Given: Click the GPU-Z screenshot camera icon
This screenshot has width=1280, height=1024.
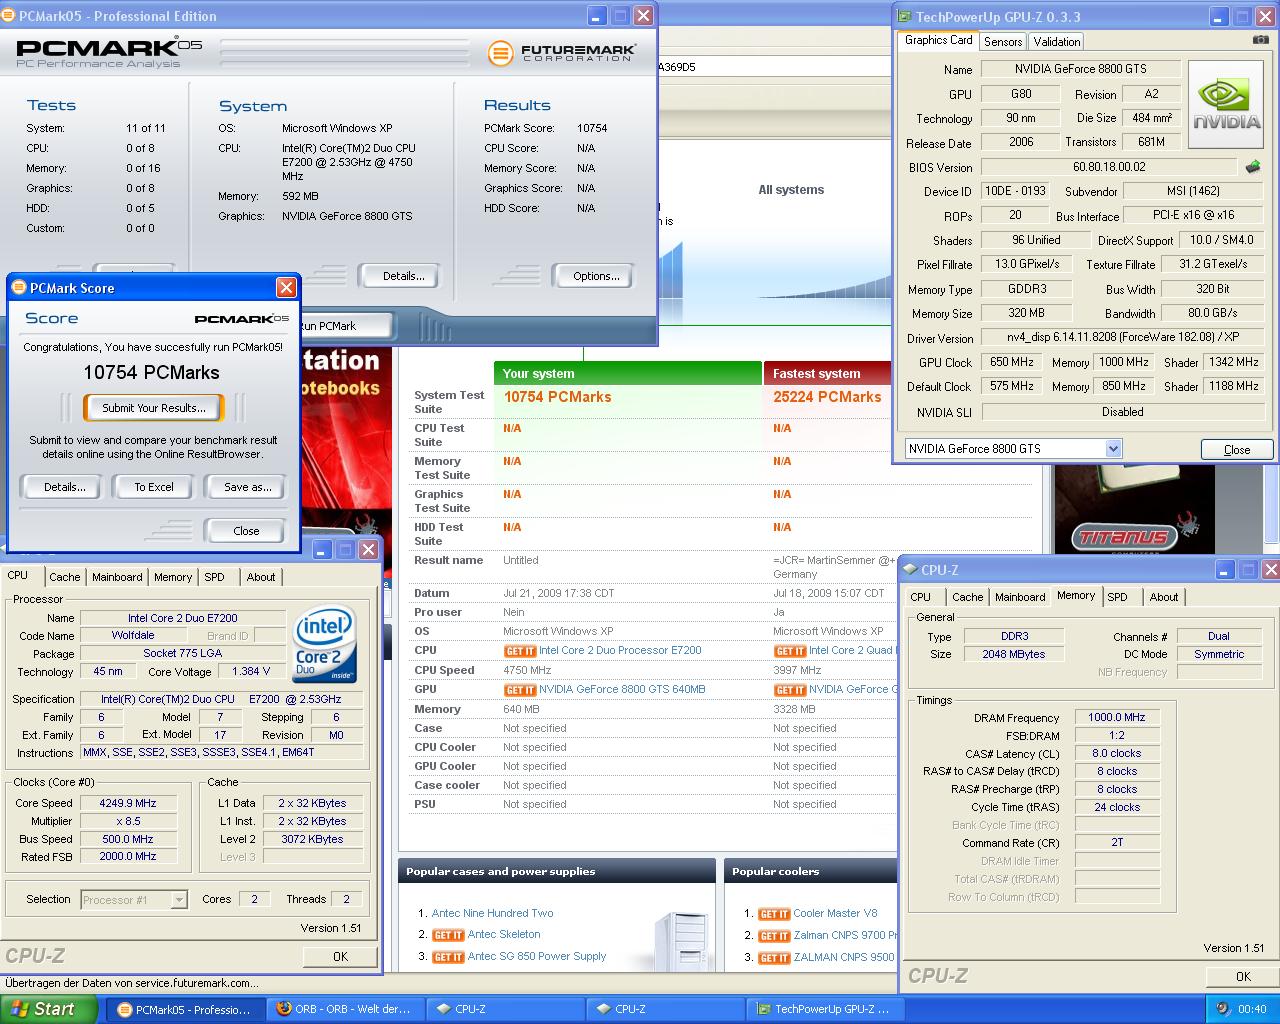Looking at the screenshot, I should [x=1260, y=40].
